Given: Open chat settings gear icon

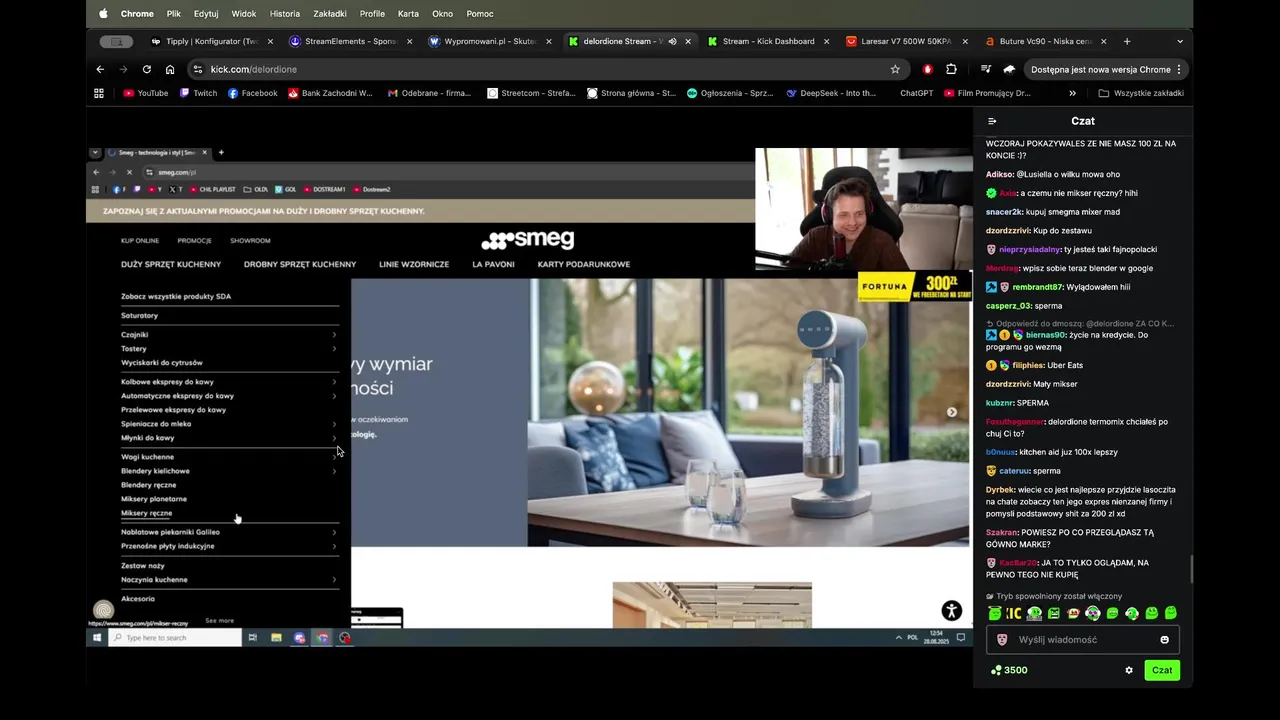Looking at the screenshot, I should pyautogui.click(x=1129, y=670).
